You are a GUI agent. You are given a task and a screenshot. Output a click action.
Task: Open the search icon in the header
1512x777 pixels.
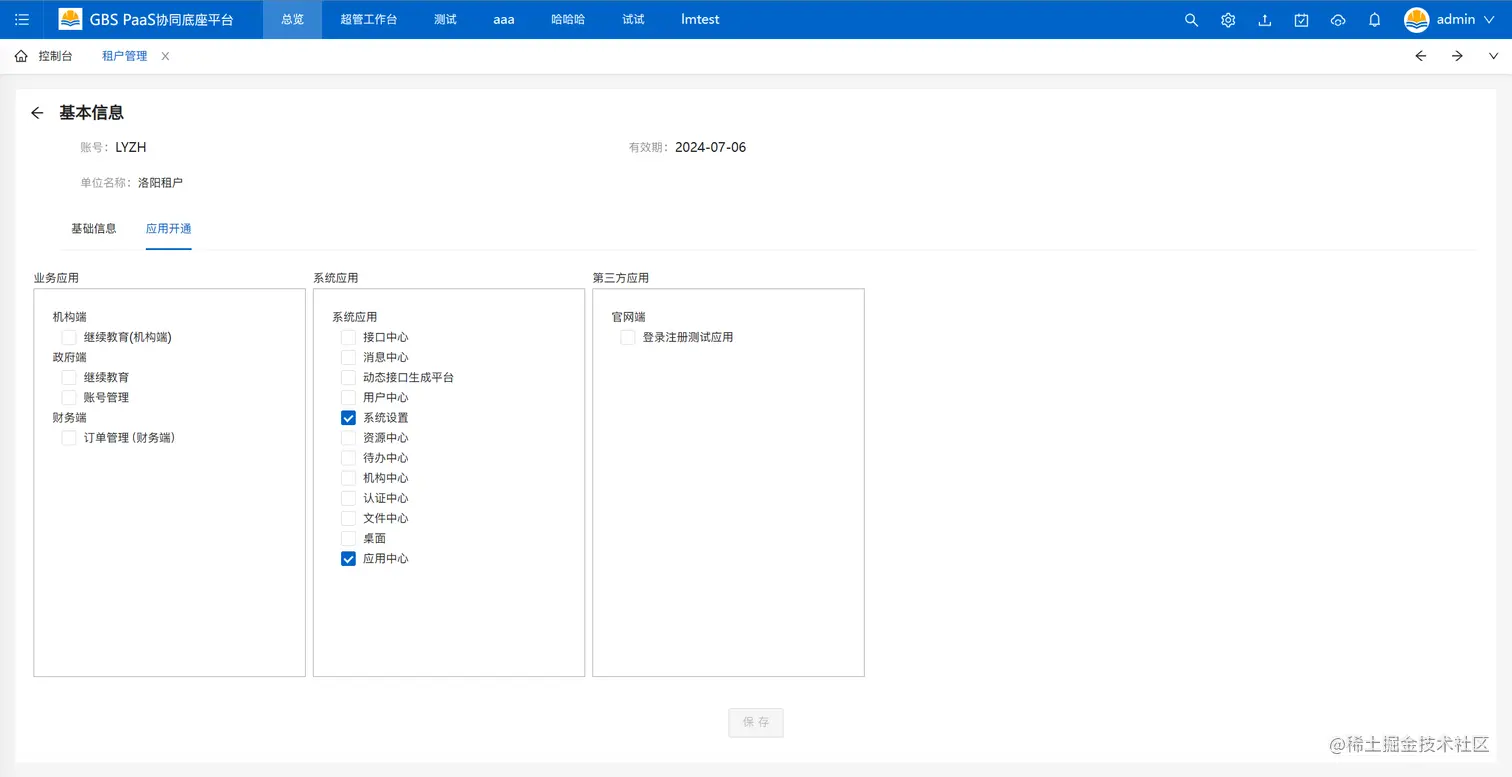1191,20
